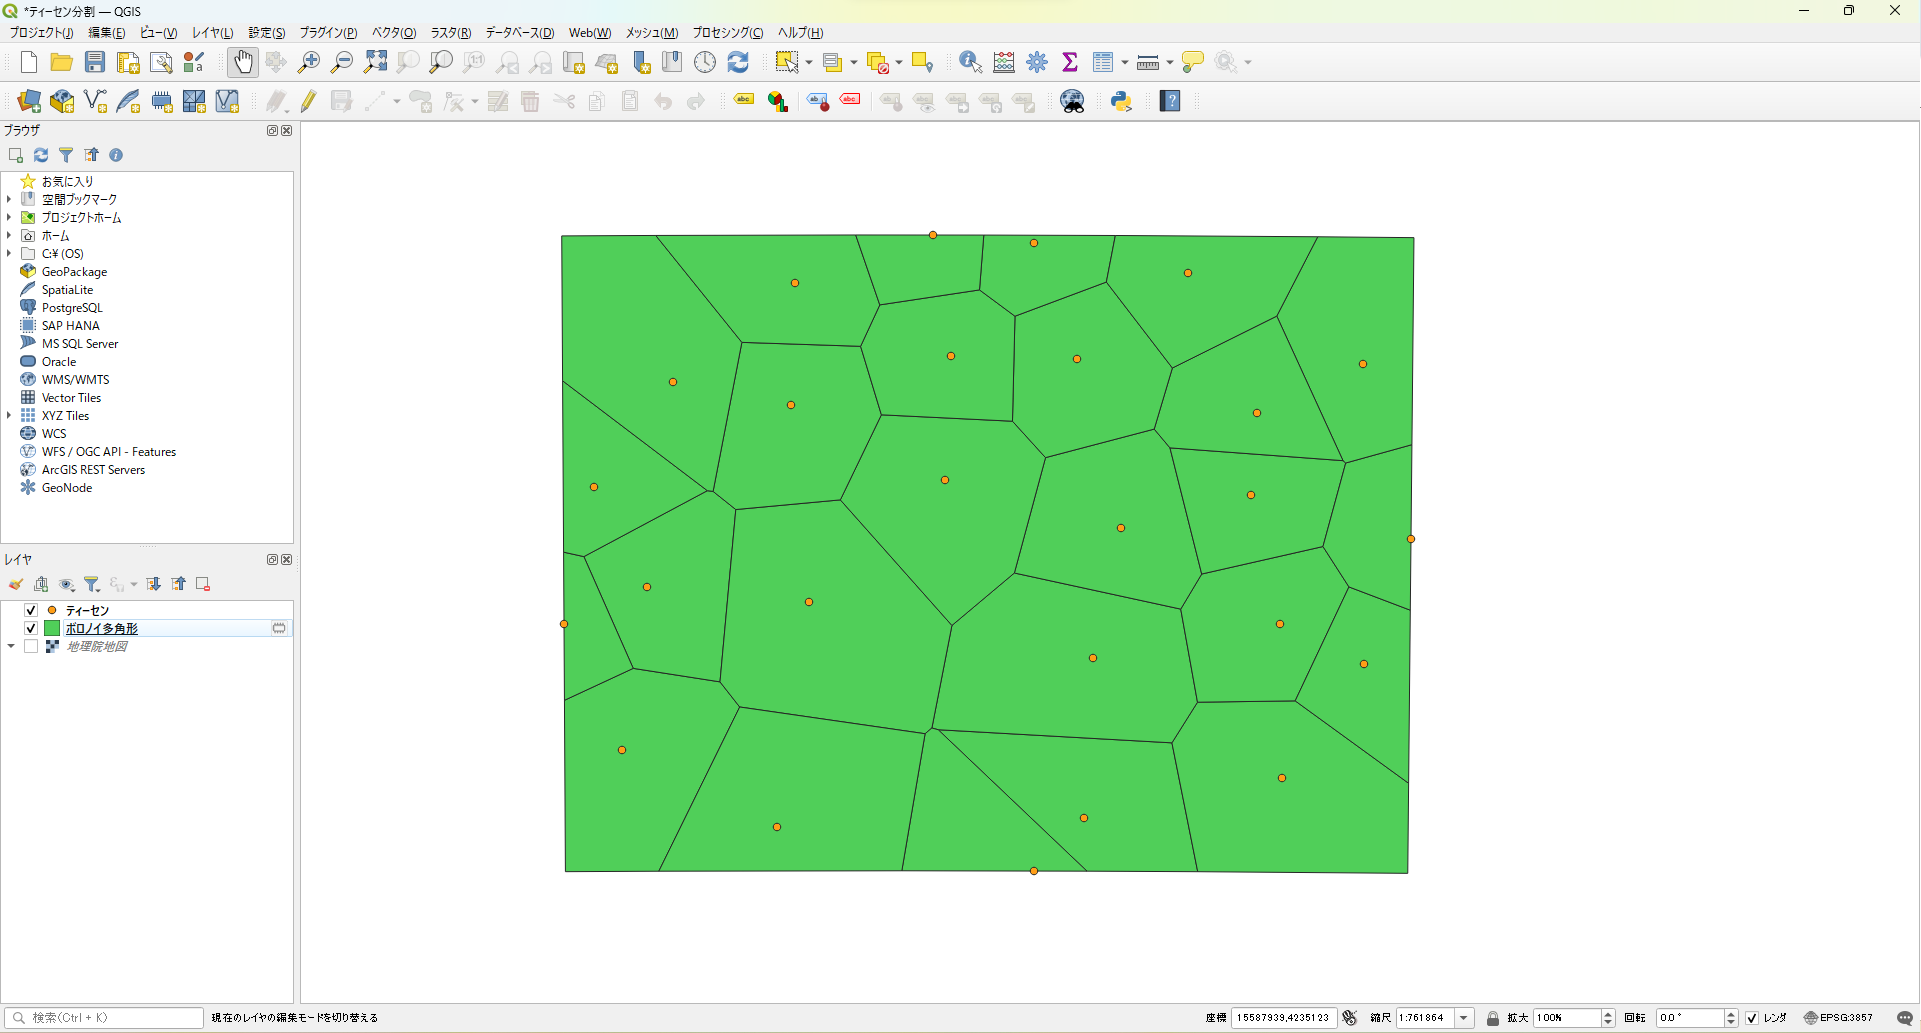Toggle editing with the yellow pencil icon
The height and width of the screenshot is (1033, 1921).
click(308, 101)
